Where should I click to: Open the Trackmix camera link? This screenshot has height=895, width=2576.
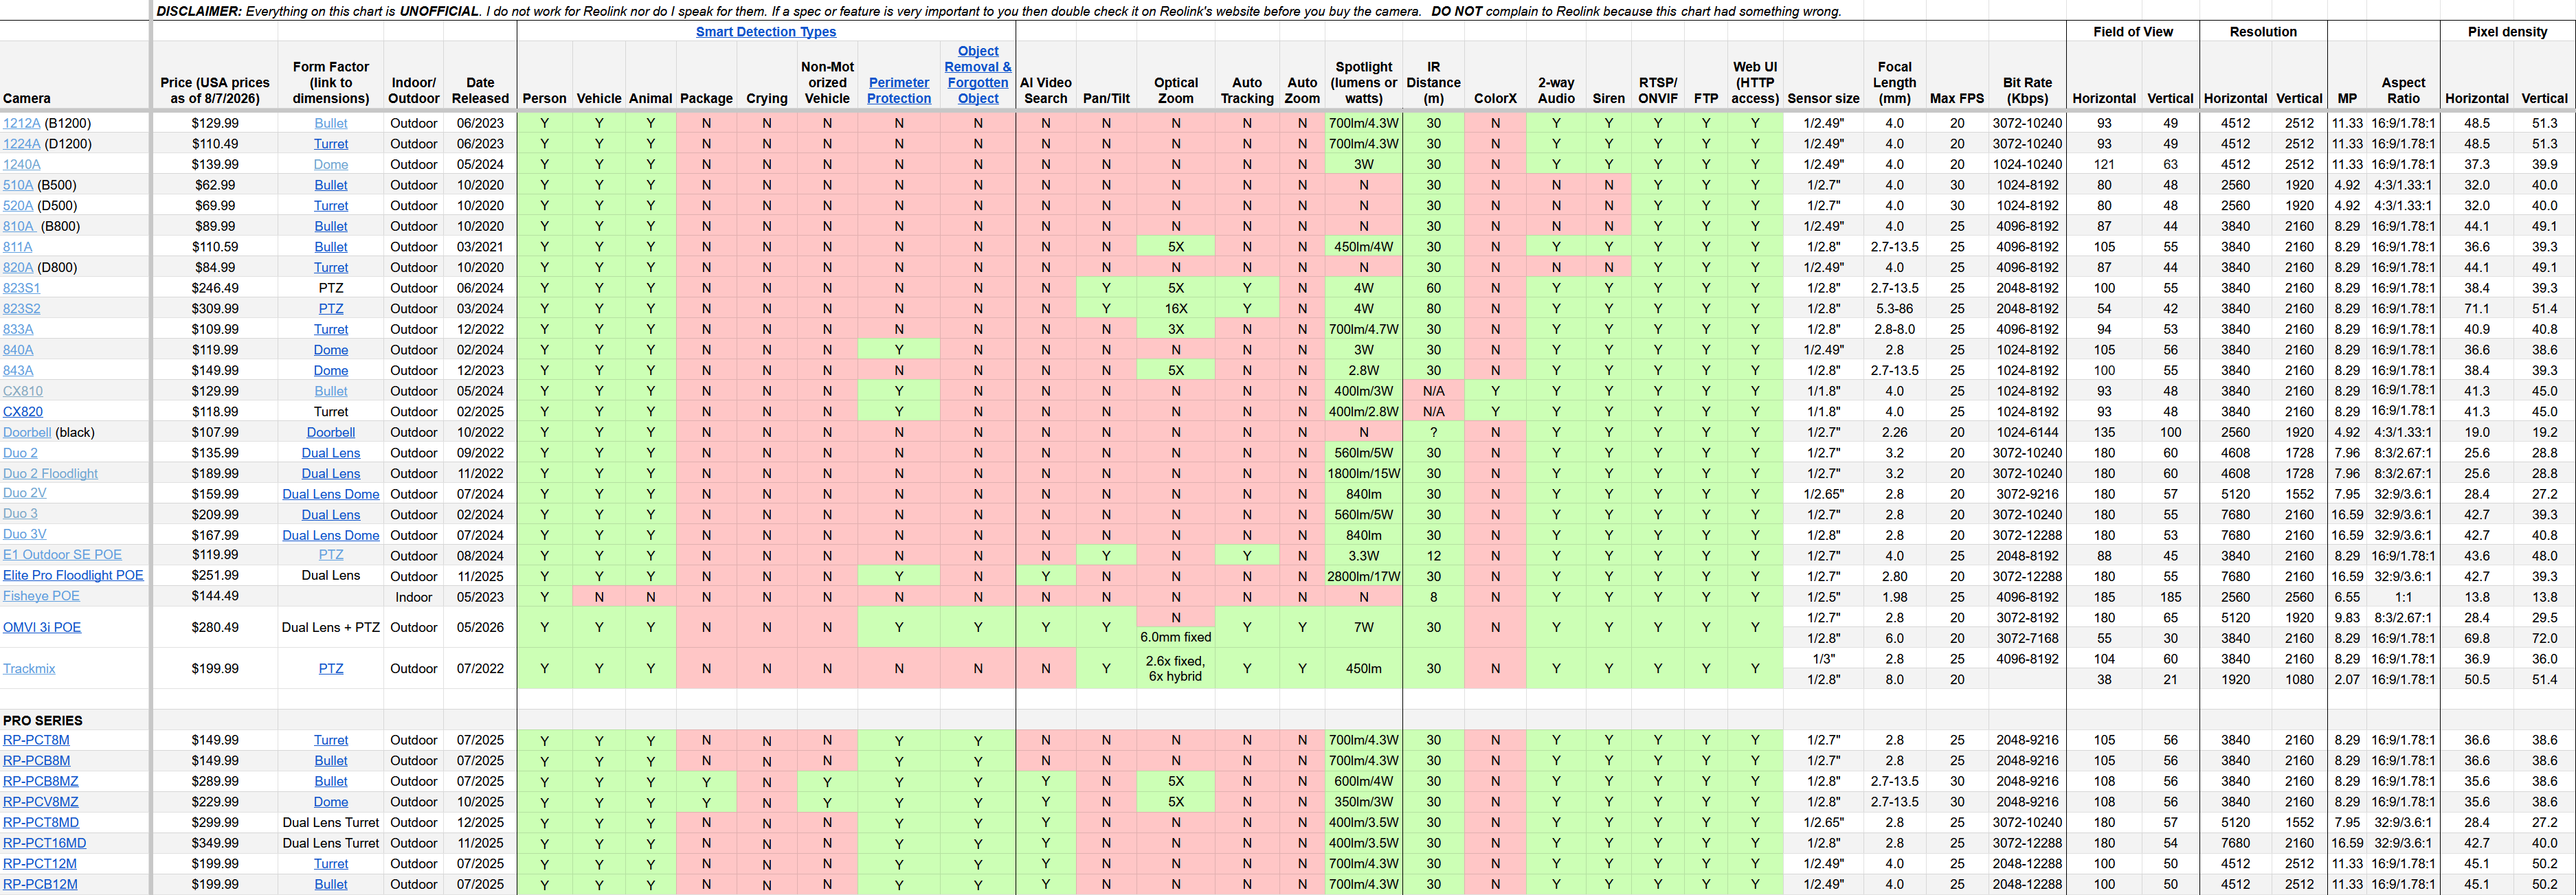point(29,669)
